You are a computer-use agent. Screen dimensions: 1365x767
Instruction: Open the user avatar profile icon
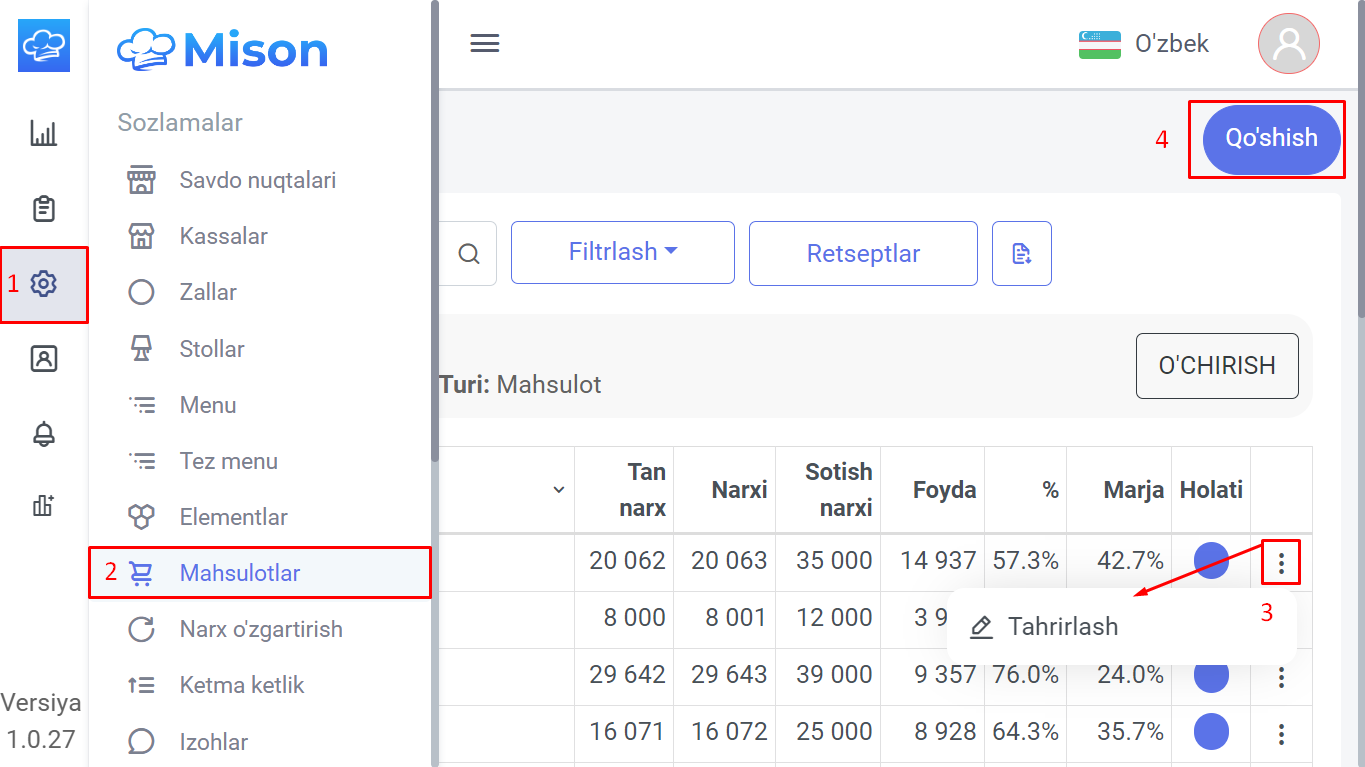pyautogui.click(x=1289, y=44)
